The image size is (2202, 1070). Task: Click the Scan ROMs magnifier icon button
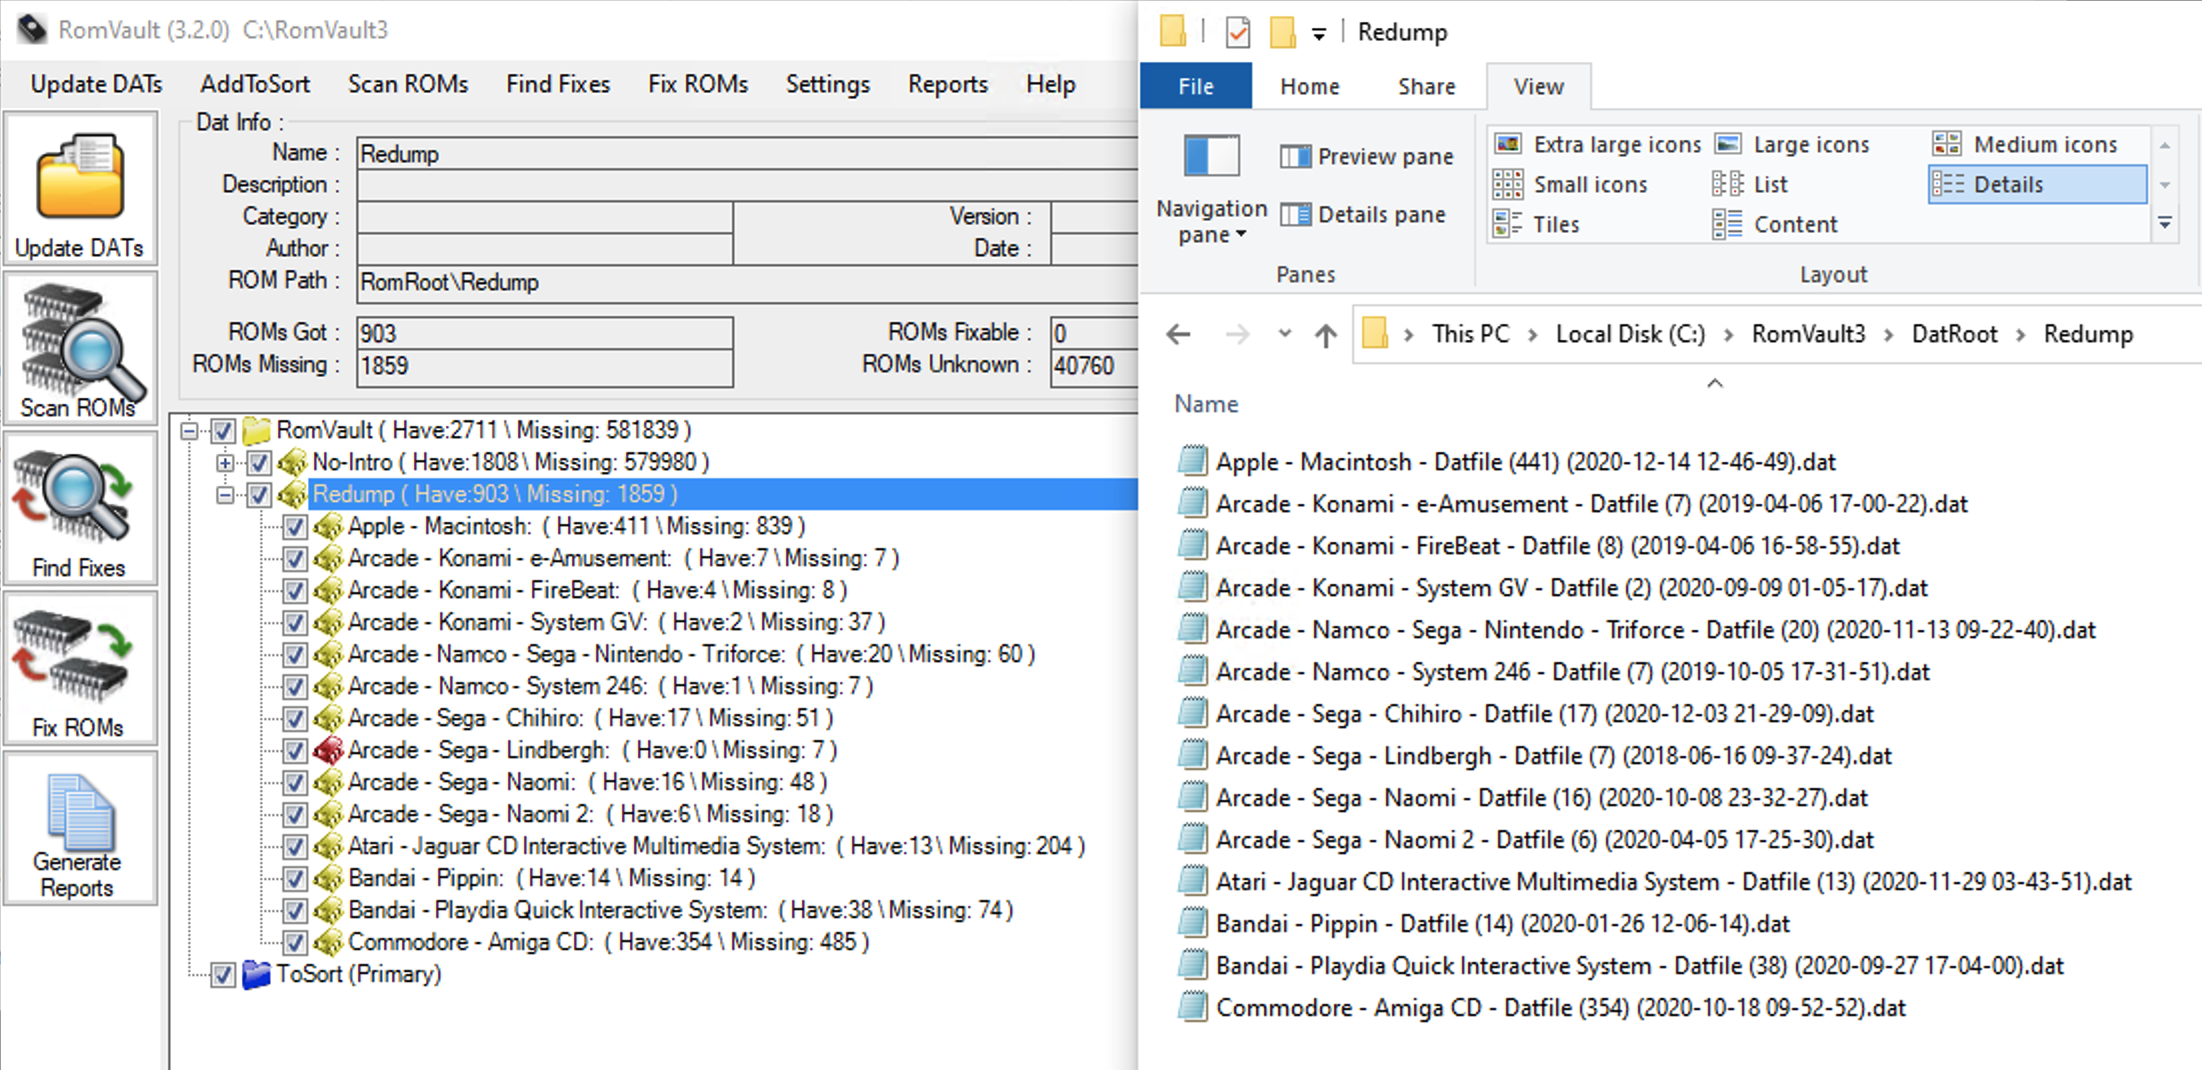pos(80,350)
